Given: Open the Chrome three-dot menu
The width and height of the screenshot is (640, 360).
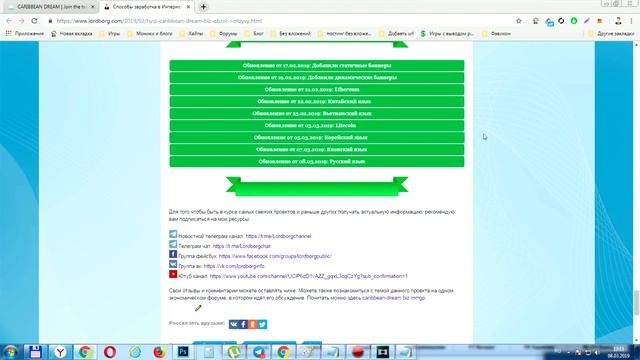Looking at the screenshot, I should 631,21.
